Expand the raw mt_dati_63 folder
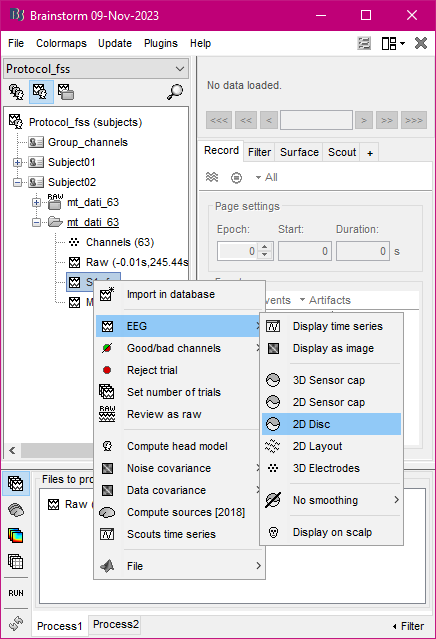 point(37,202)
